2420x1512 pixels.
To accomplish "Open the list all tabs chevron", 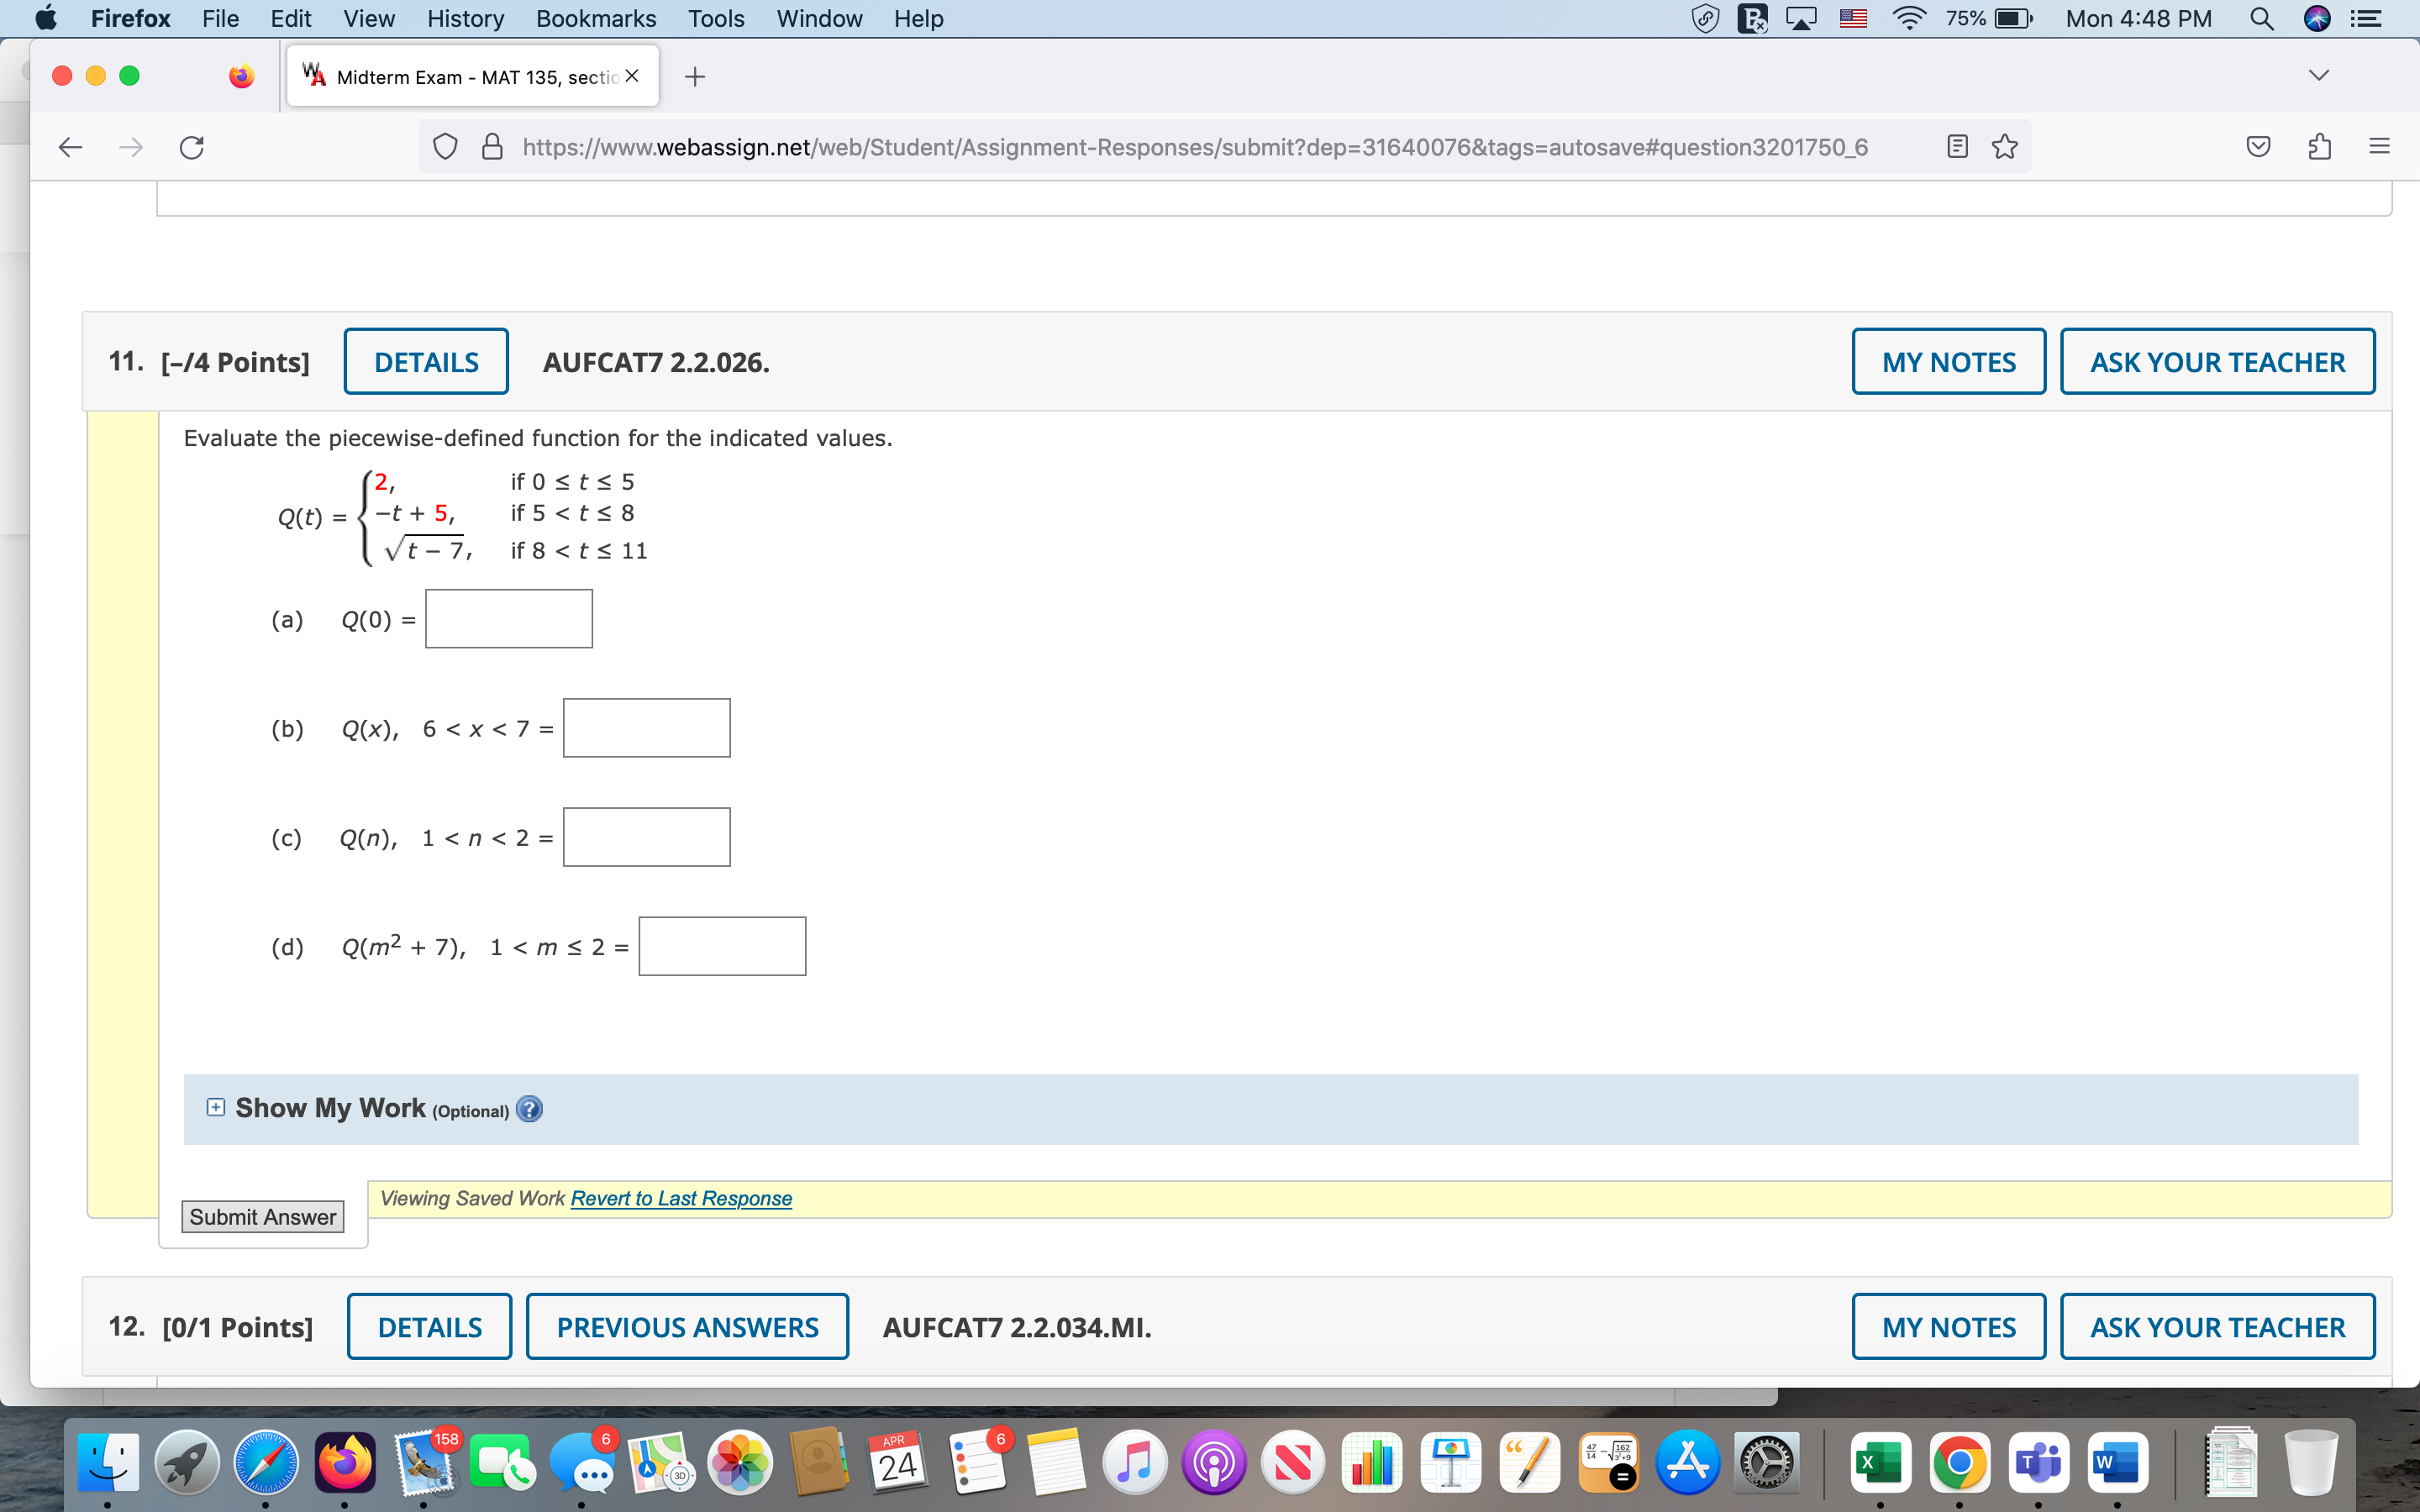I will point(2319,76).
